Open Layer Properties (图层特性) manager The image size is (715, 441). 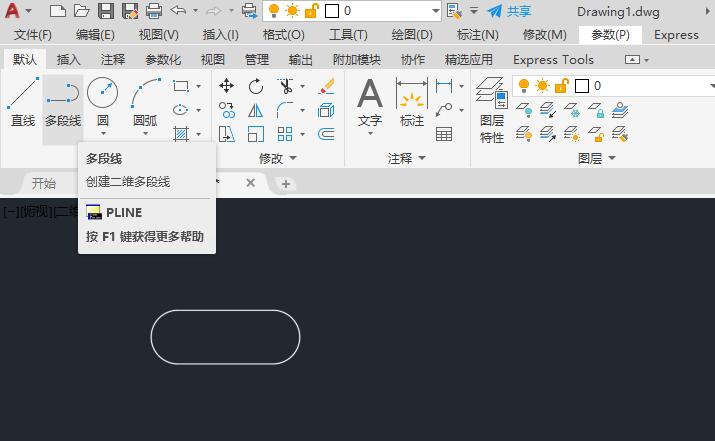pos(492,110)
